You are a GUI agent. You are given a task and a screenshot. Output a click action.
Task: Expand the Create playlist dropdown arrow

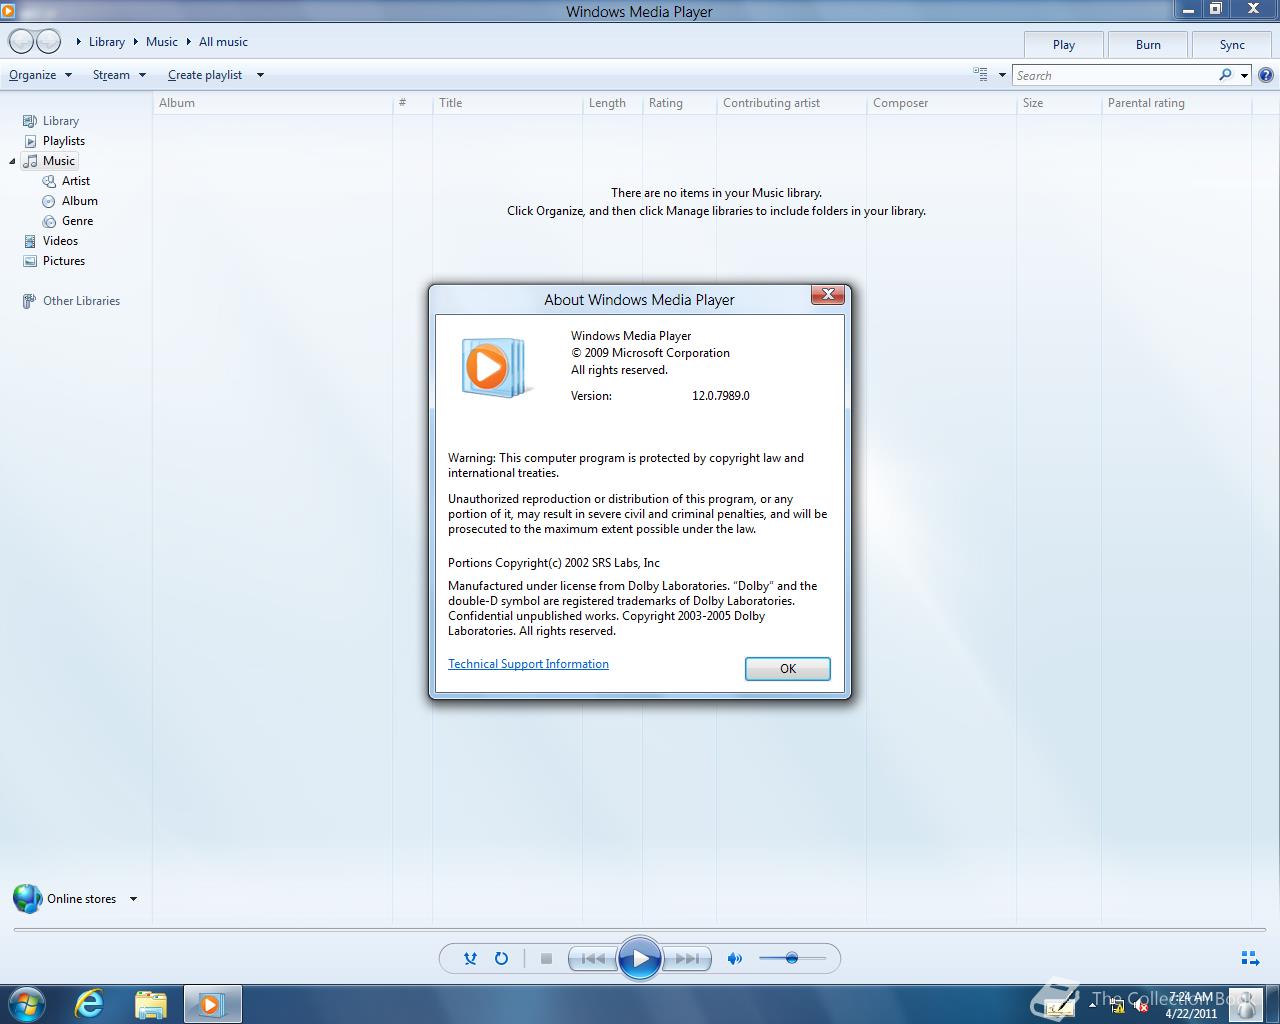tap(260, 75)
